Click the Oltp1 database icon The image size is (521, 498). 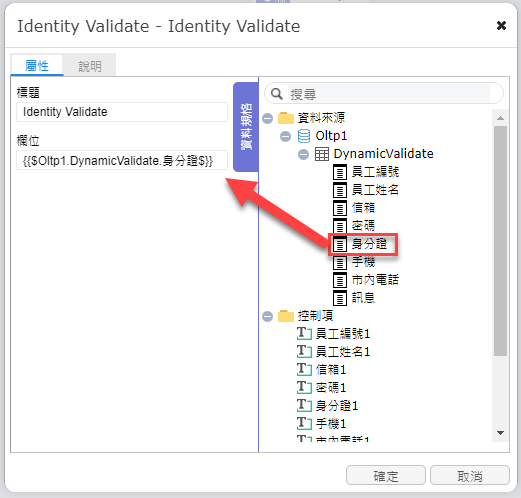click(304, 136)
